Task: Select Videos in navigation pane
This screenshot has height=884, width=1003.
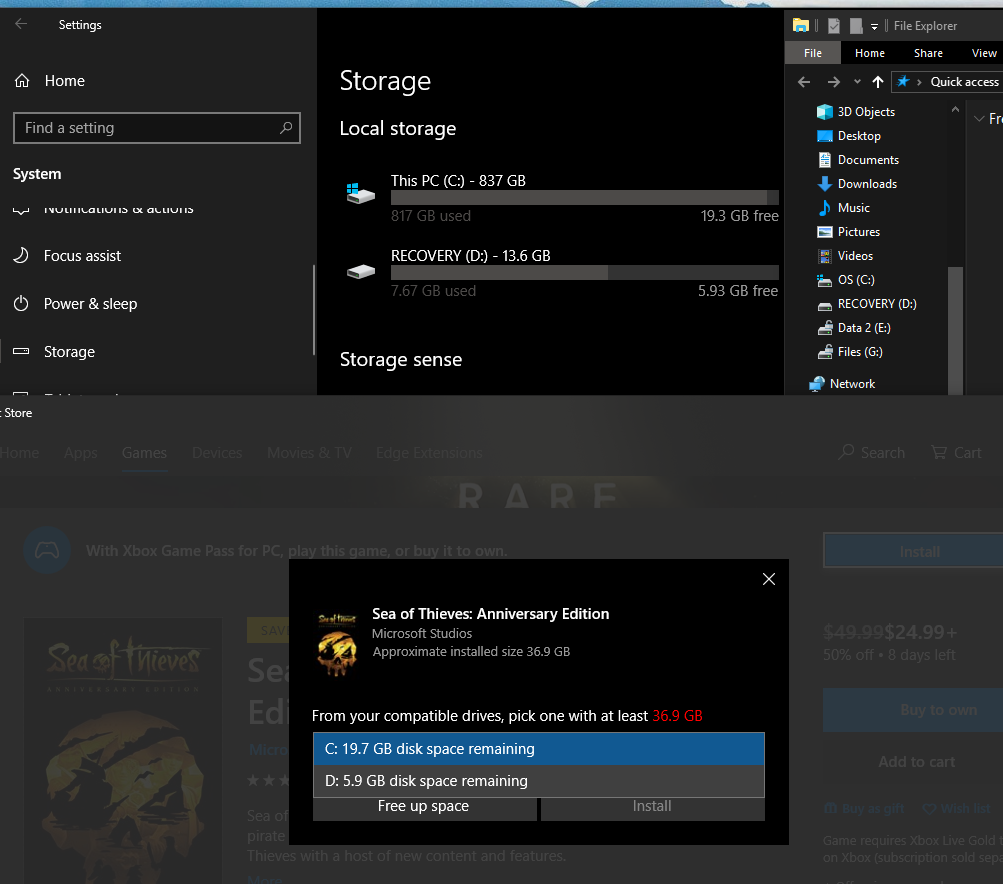Action: [845, 256]
